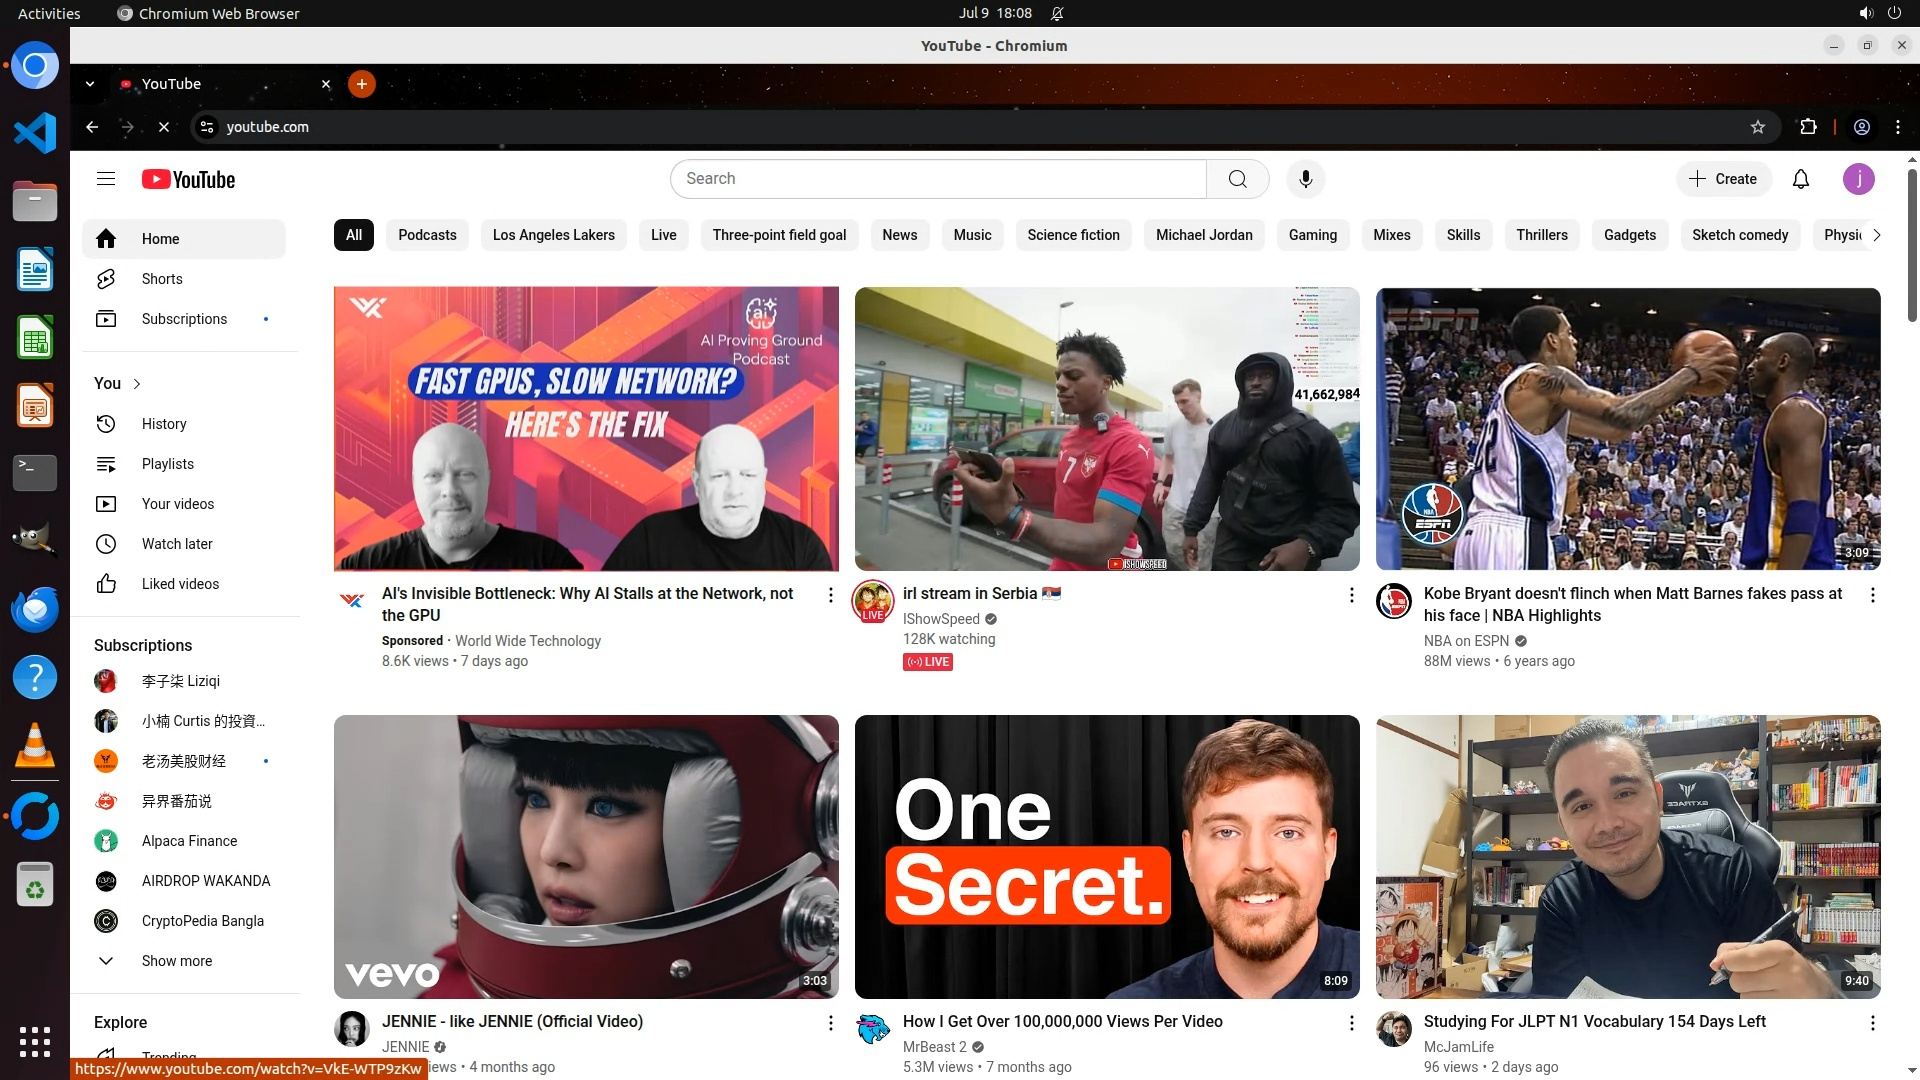The image size is (1920, 1080).
Task: Open options menu for Kobe Bryant video
Action: coord(1872,595)
